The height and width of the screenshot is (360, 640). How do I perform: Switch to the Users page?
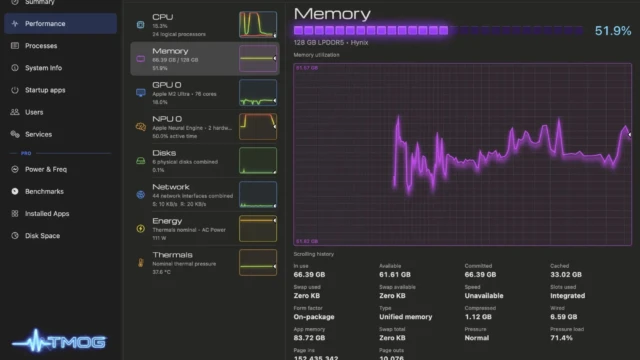[60, 112]
